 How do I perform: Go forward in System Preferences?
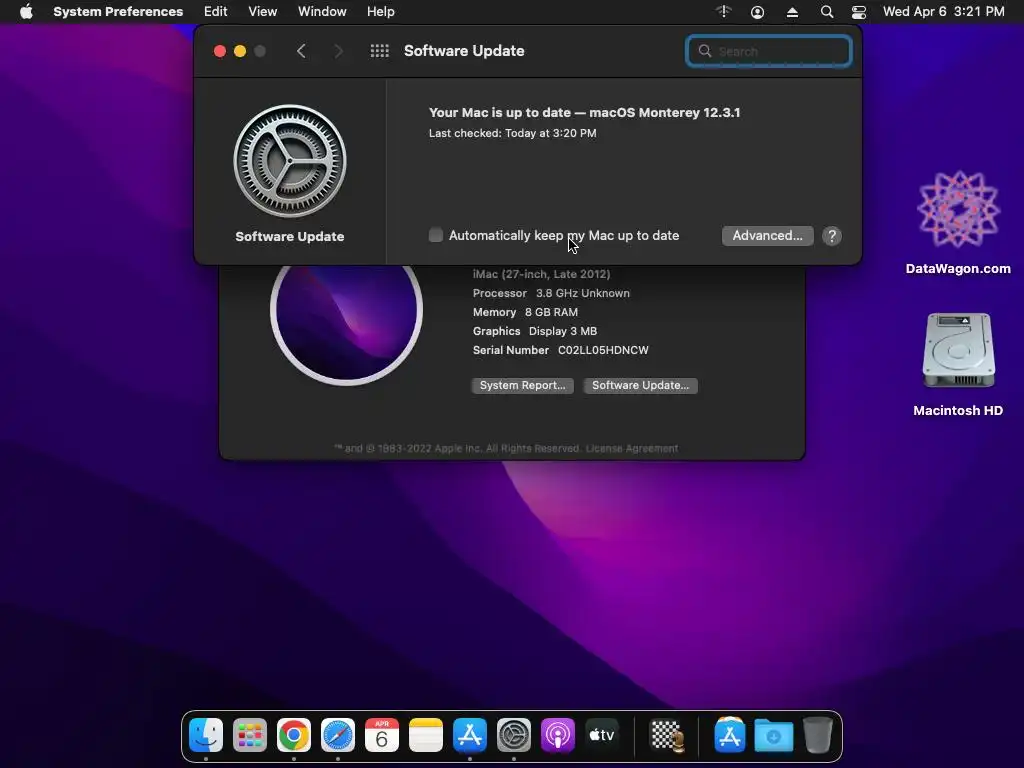pyautogui.click(x=338, y=51)
